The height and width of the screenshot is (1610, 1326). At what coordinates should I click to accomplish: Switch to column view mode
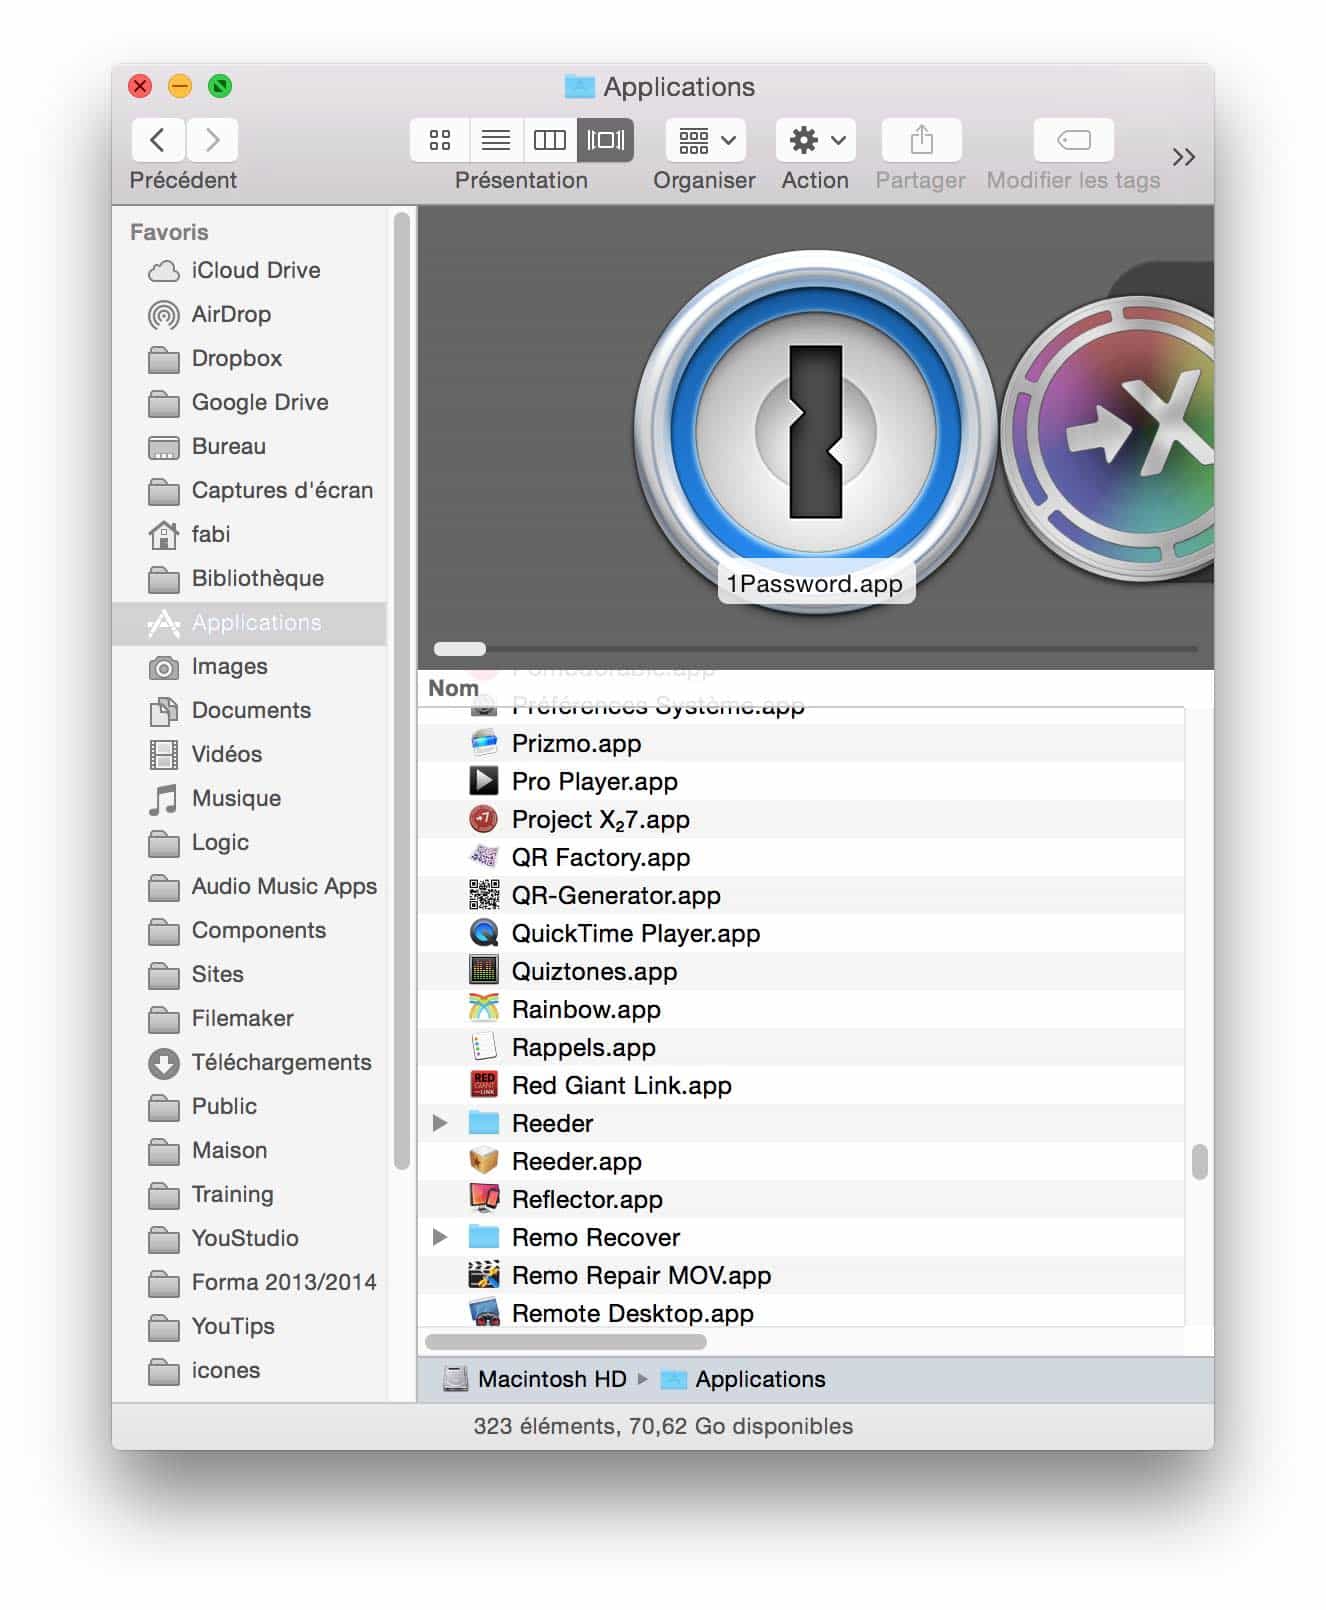pyautogui.click(x=550, y=140)
